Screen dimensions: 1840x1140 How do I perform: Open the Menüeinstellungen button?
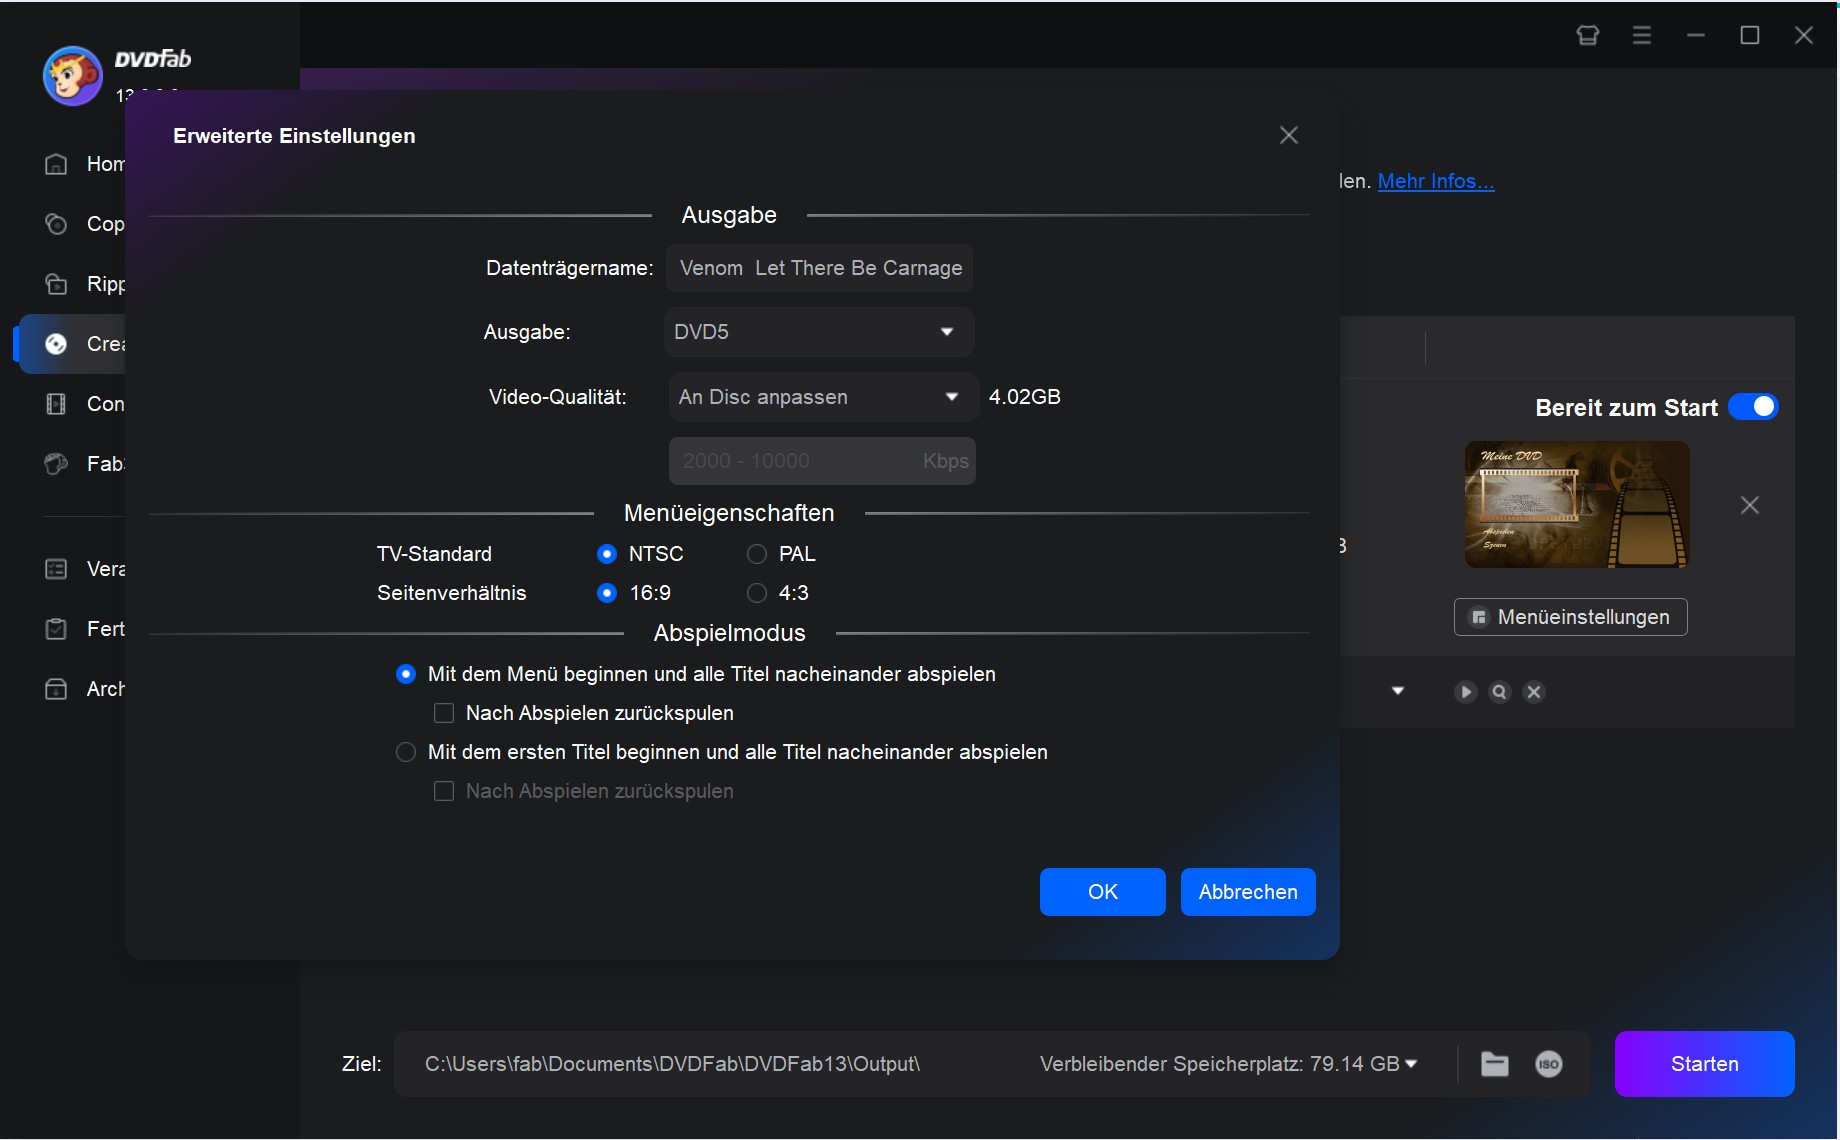1570,617
